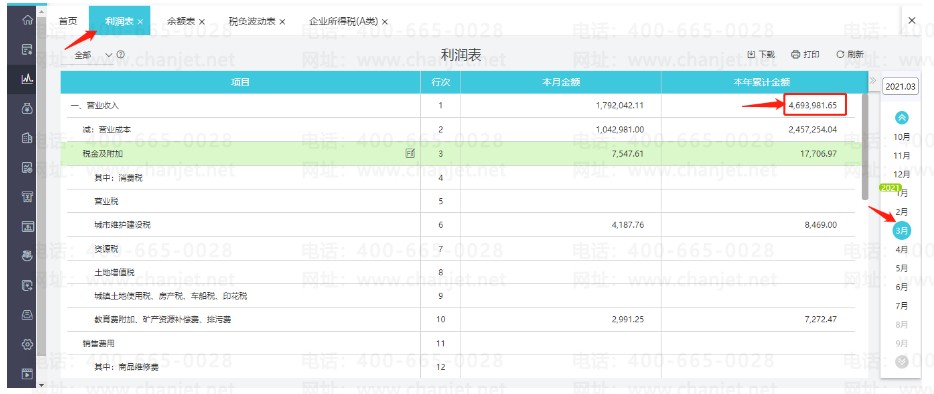Jump to earlier months with the up chevron
This screenshot has height=394, width=934.
(902, 117)
